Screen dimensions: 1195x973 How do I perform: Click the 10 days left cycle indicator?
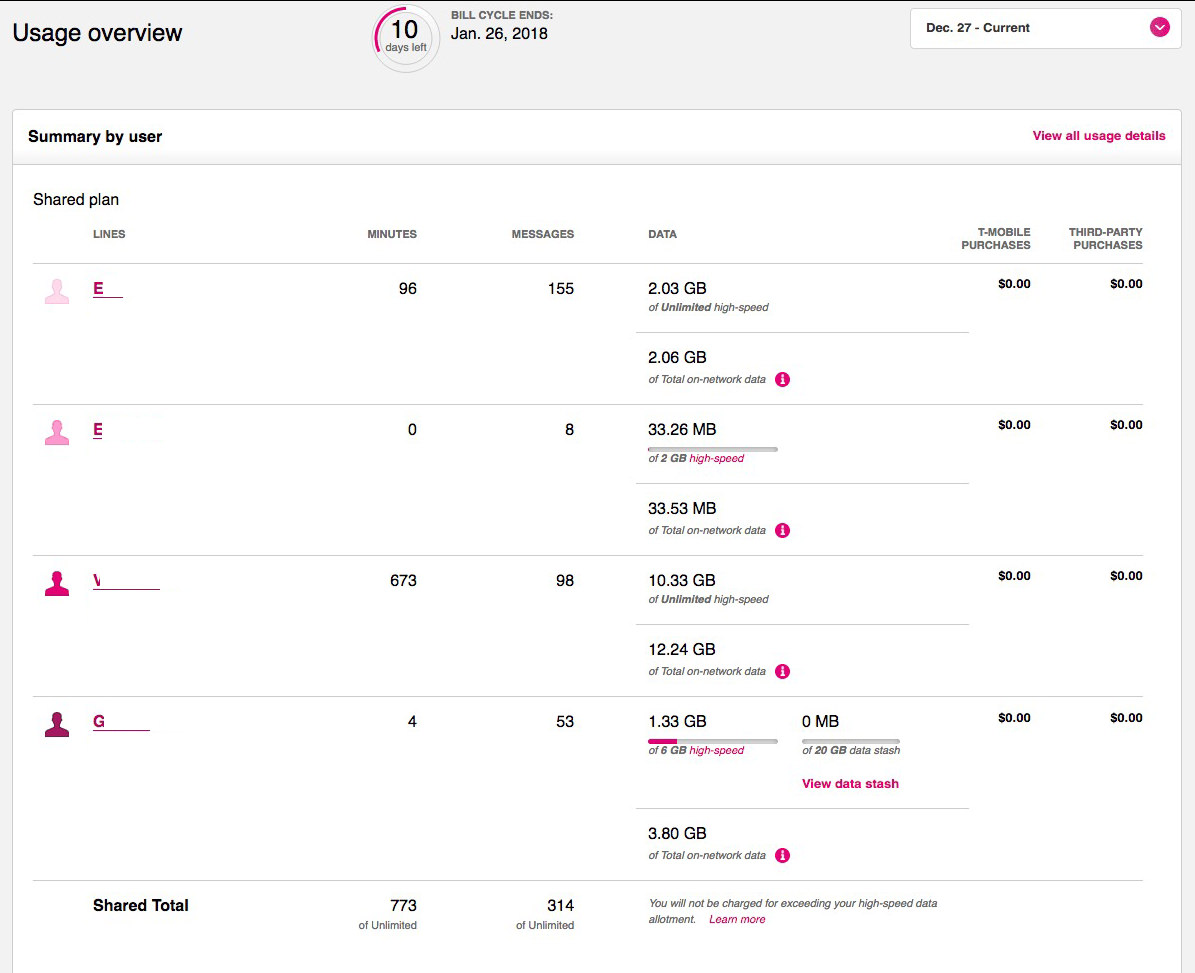click(x=405, y=38)
